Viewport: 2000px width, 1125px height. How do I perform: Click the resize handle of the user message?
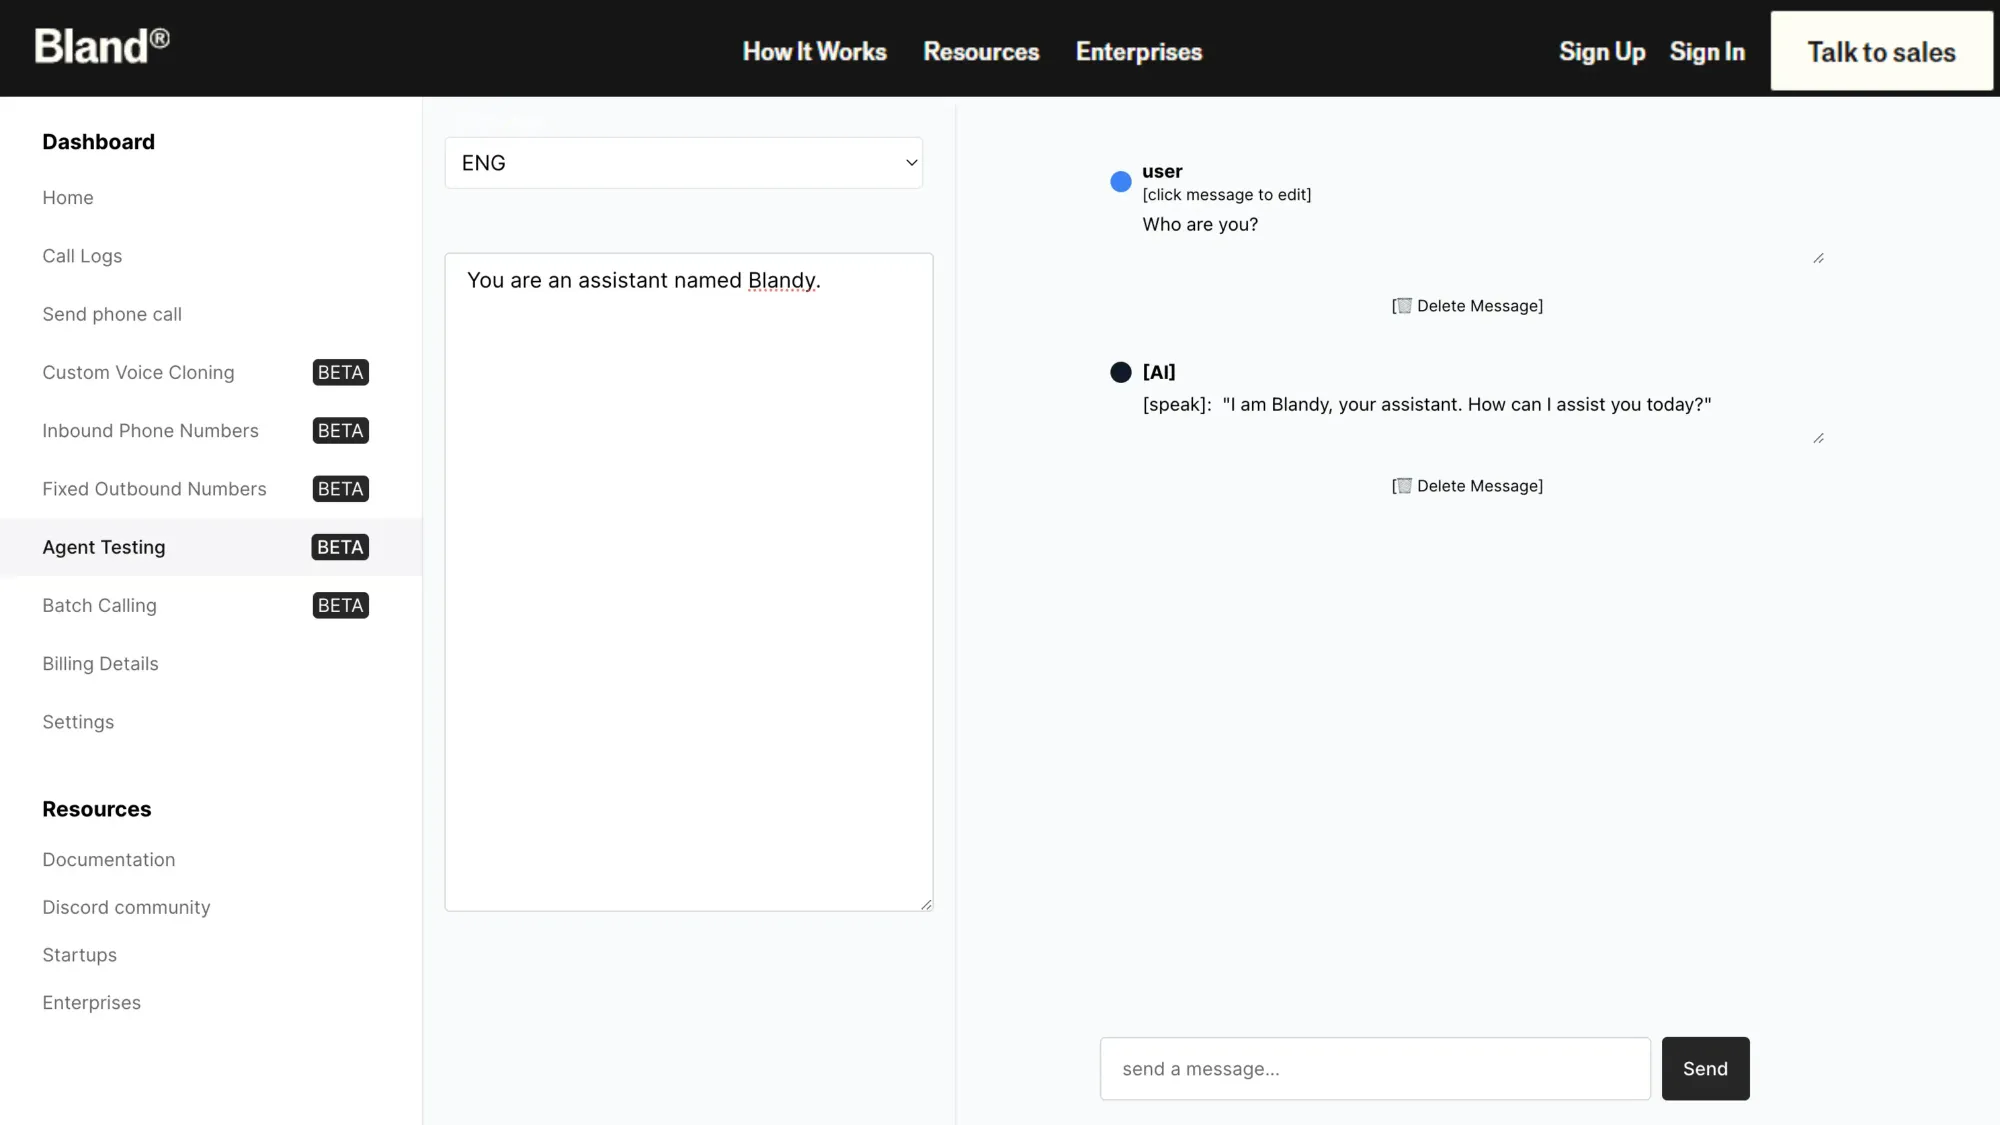point(1818,257)
